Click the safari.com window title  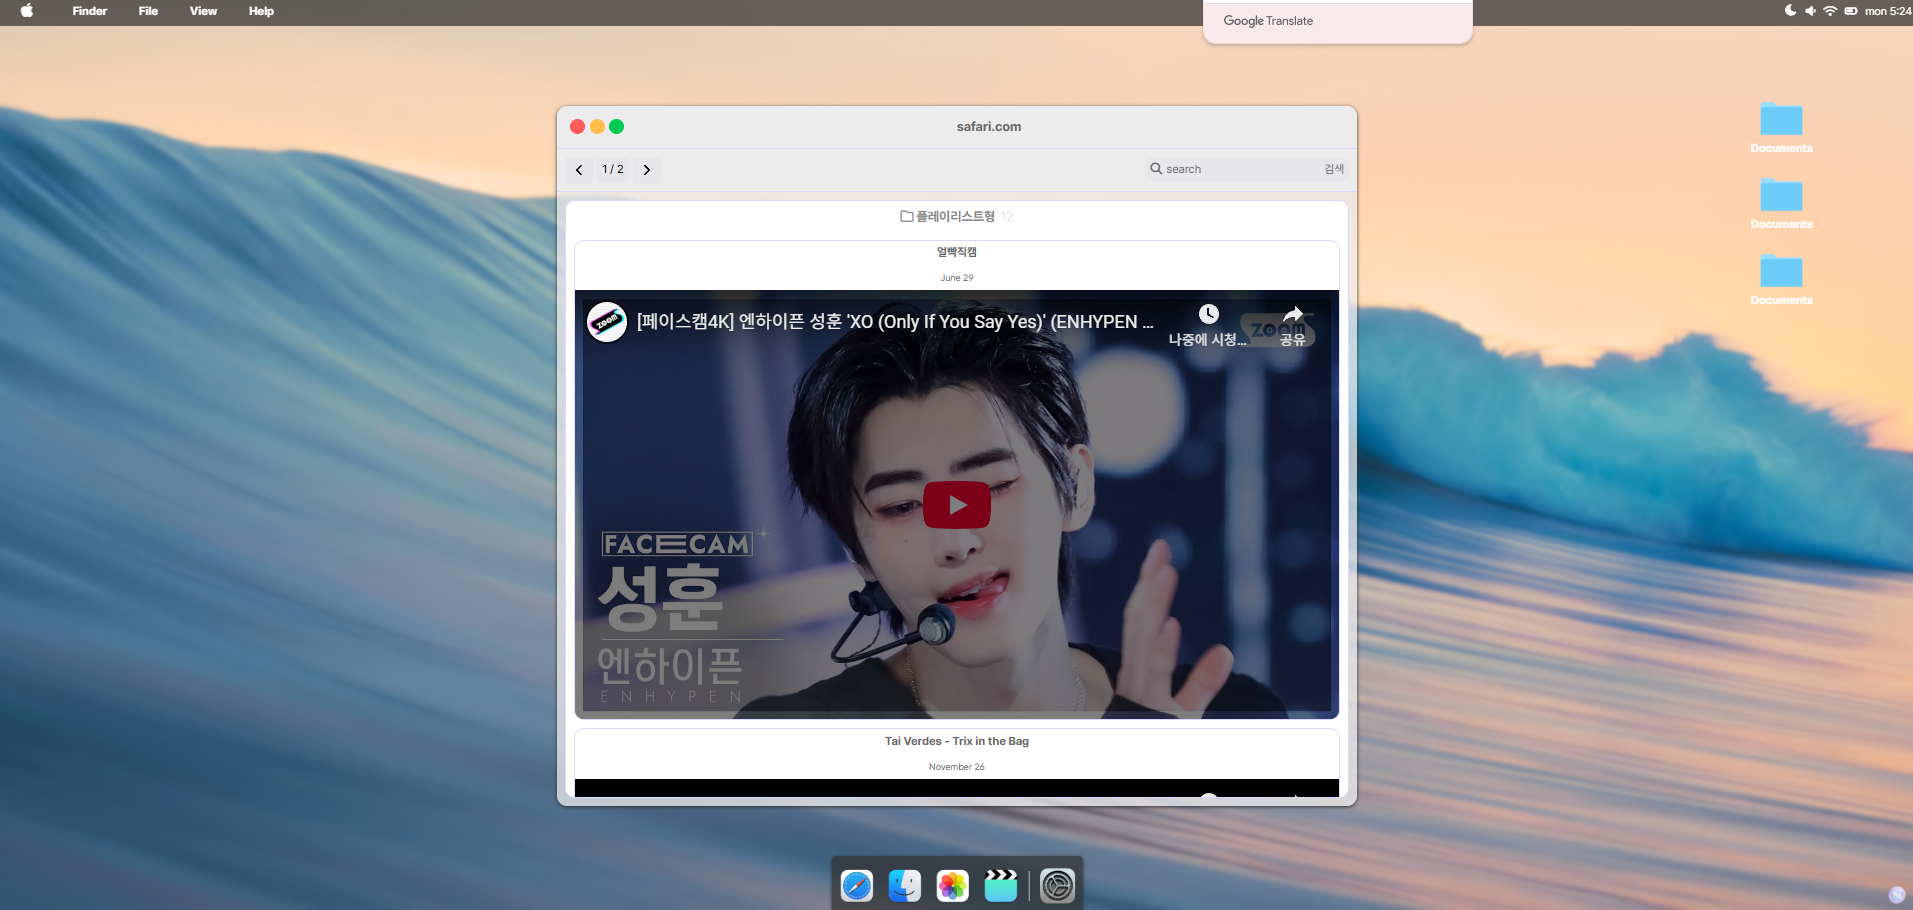tap(989, 127)
